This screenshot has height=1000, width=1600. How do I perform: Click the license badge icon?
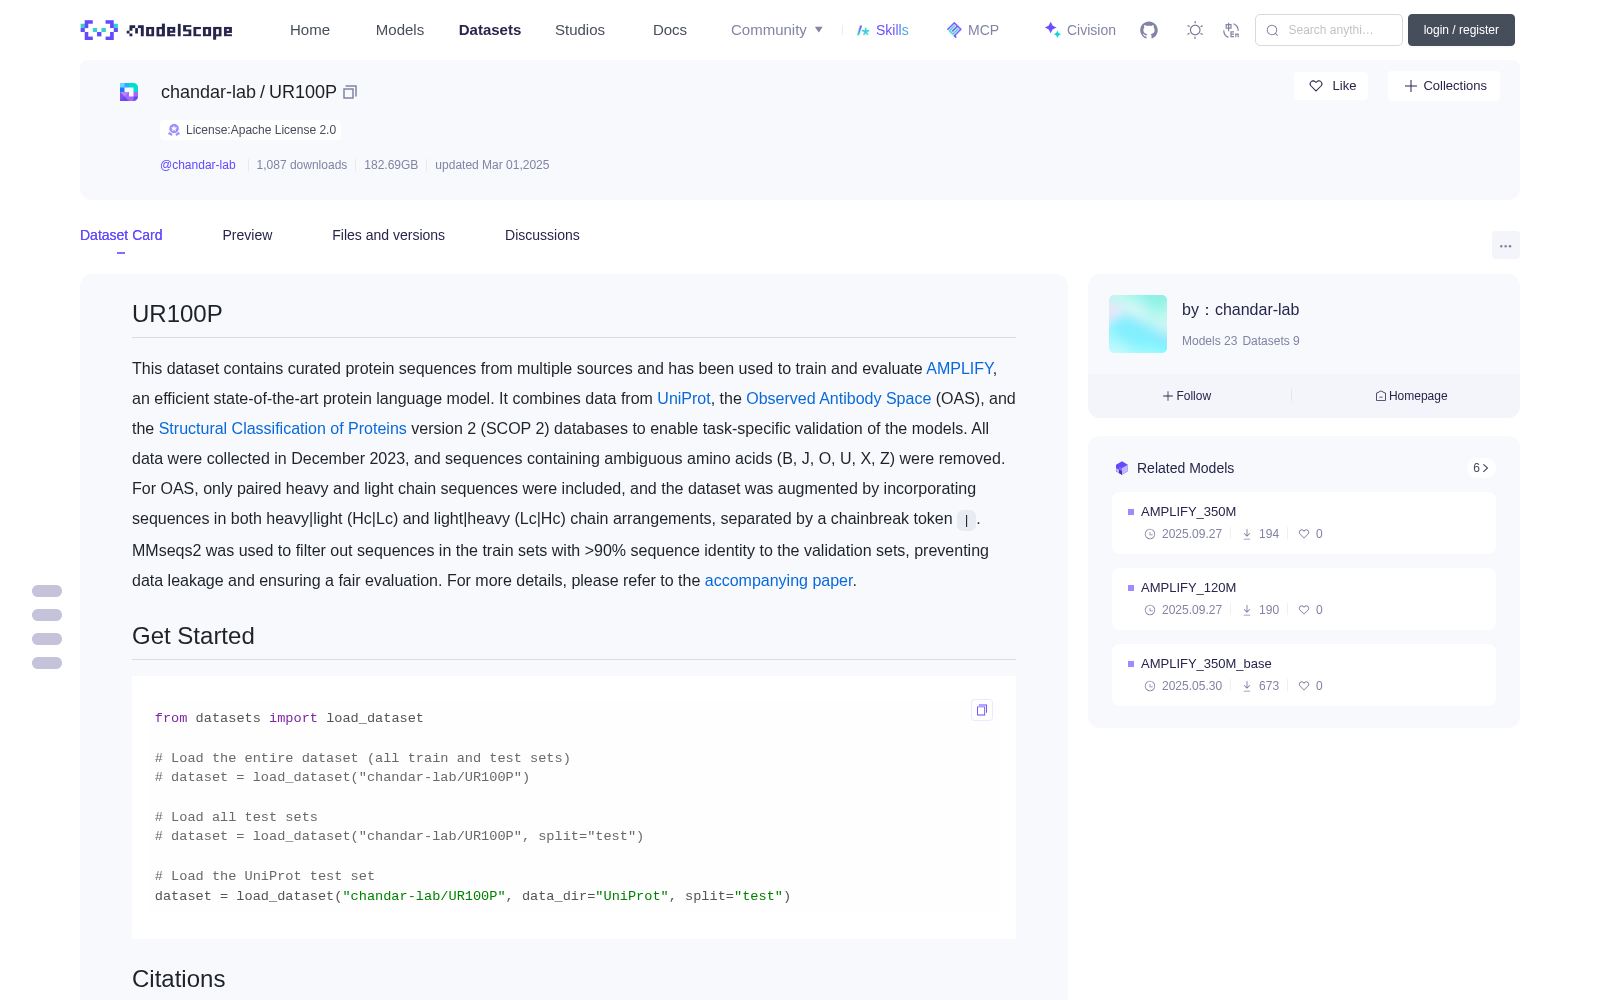[174, 130]
